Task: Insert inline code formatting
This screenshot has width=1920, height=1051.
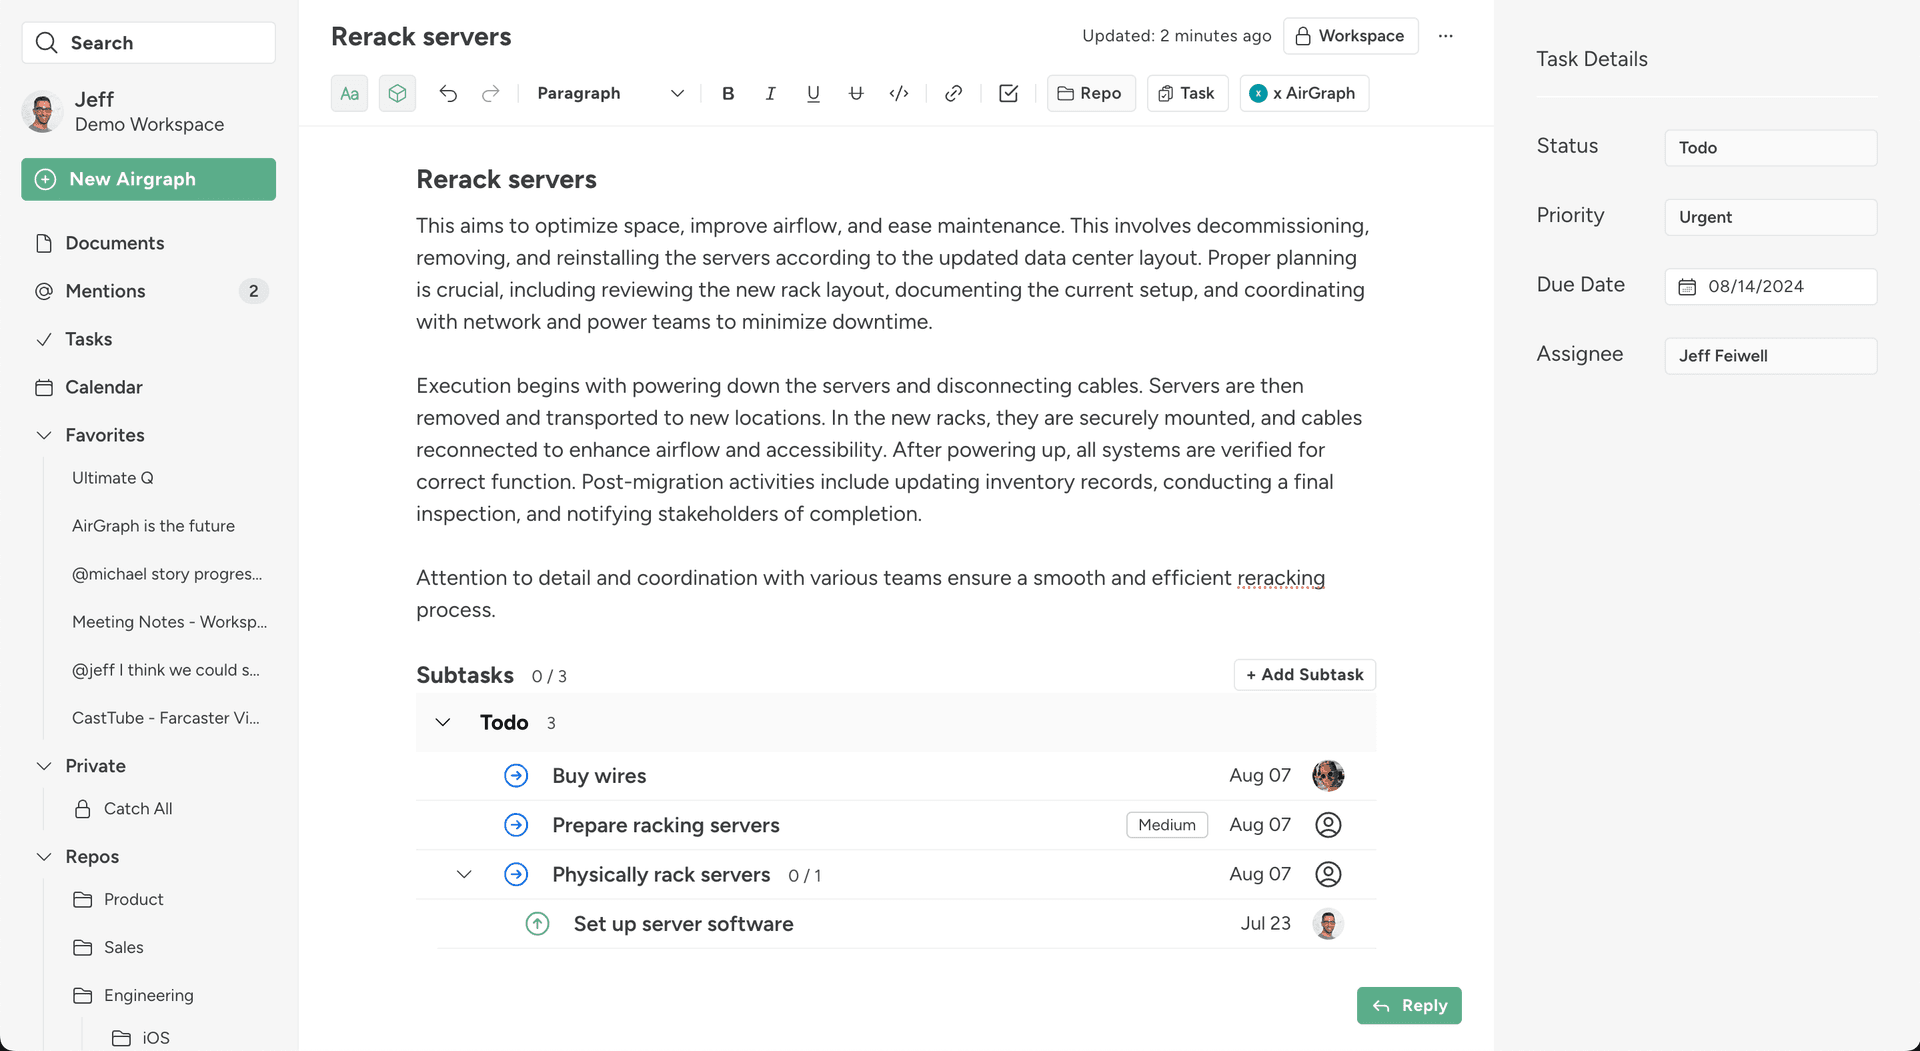Action: pyautogui.click(x=899, y=93)
